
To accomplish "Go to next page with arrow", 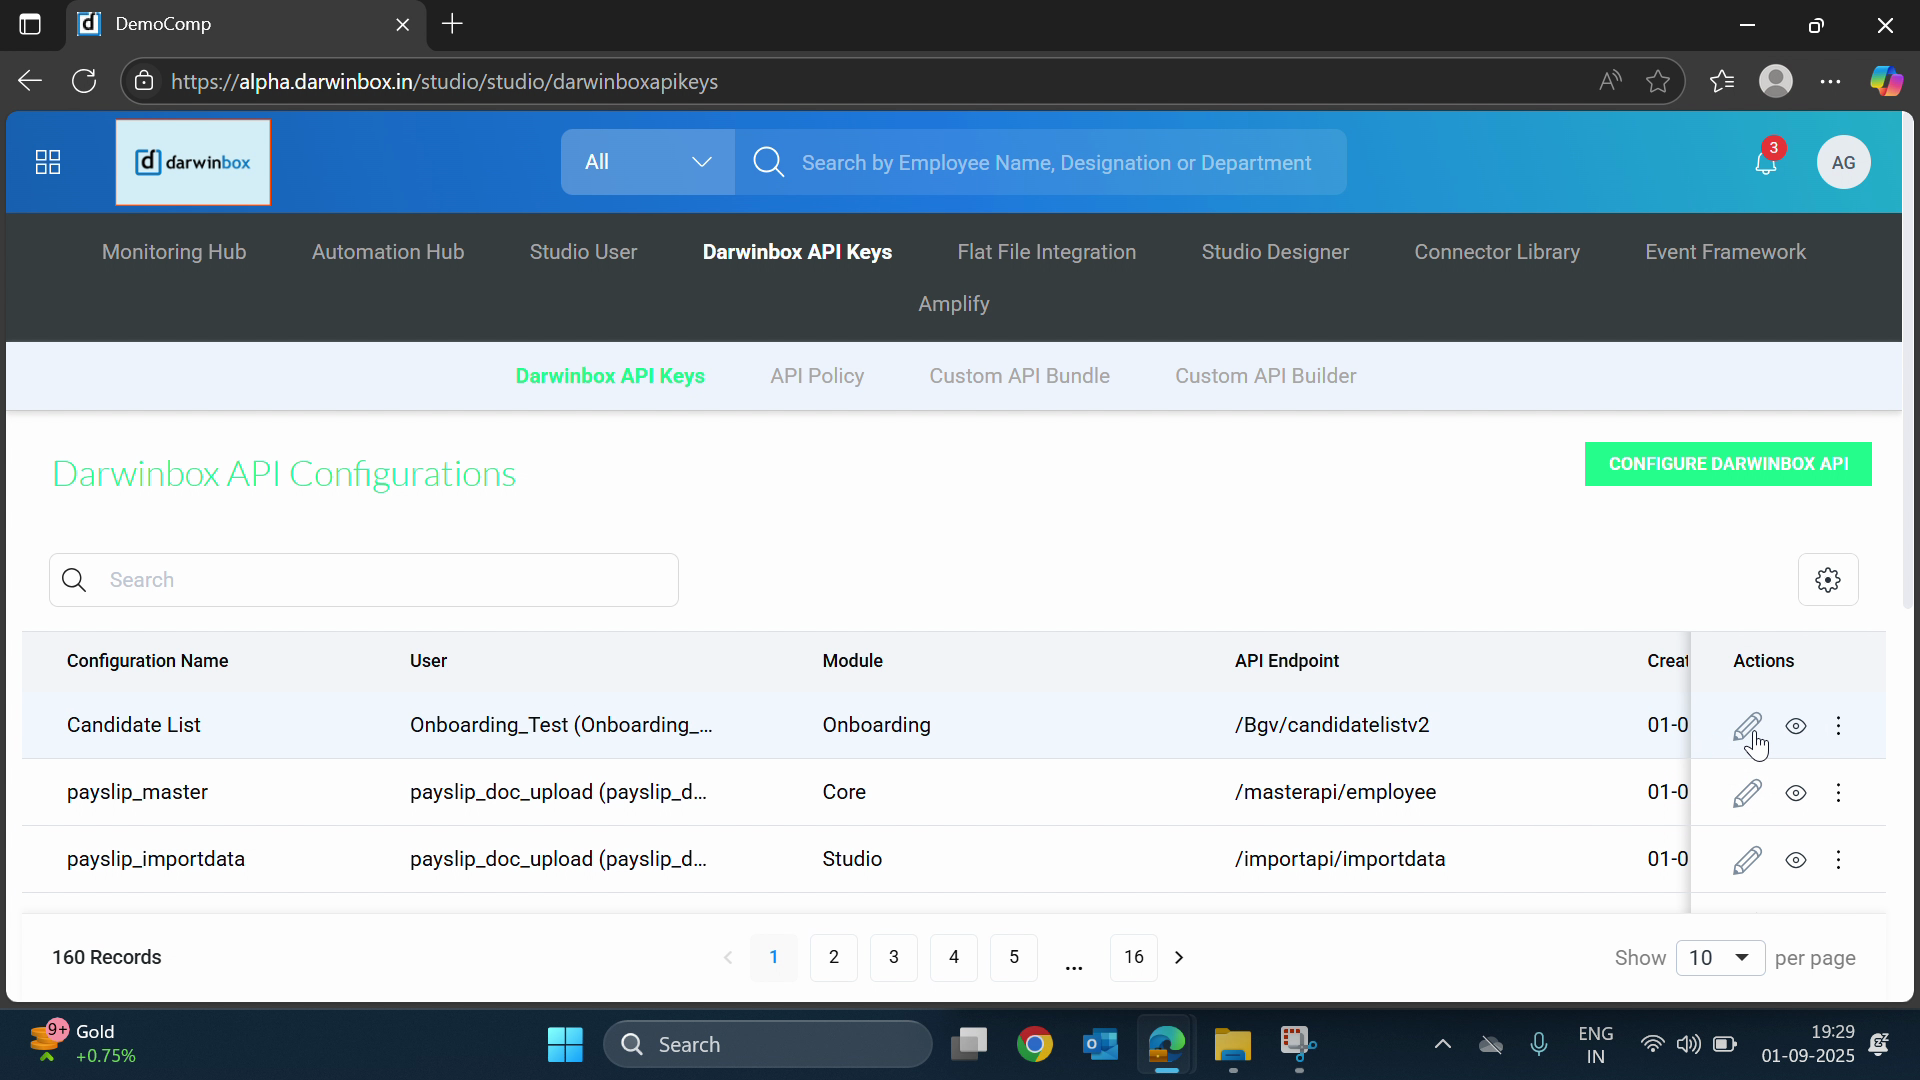I will click(1179, 958).
